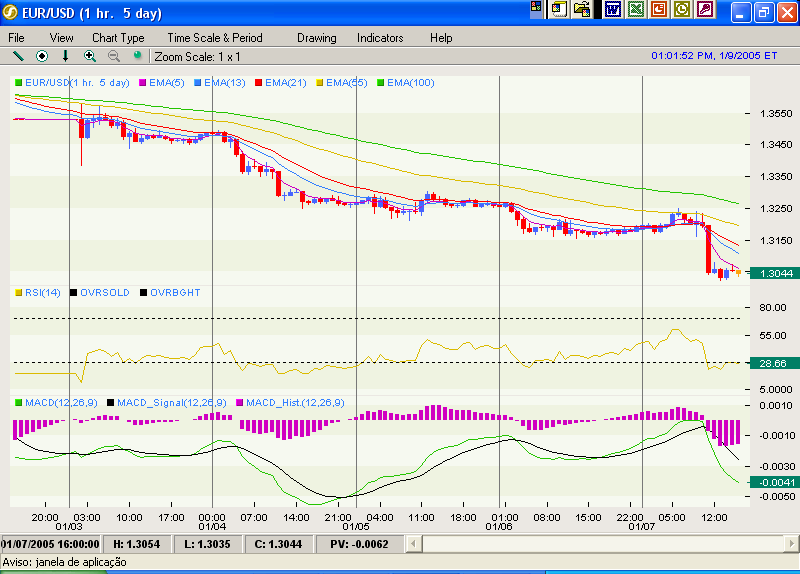Click the green ball toolbar icon
Screen dimensions: 800x574
[x=137, y=56]
